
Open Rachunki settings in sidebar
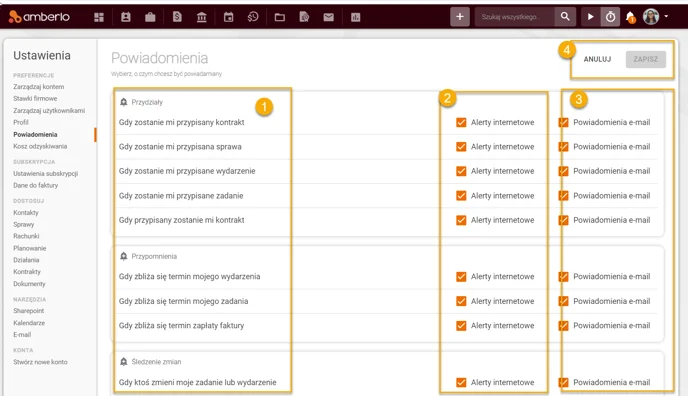(x=26, y=236)
